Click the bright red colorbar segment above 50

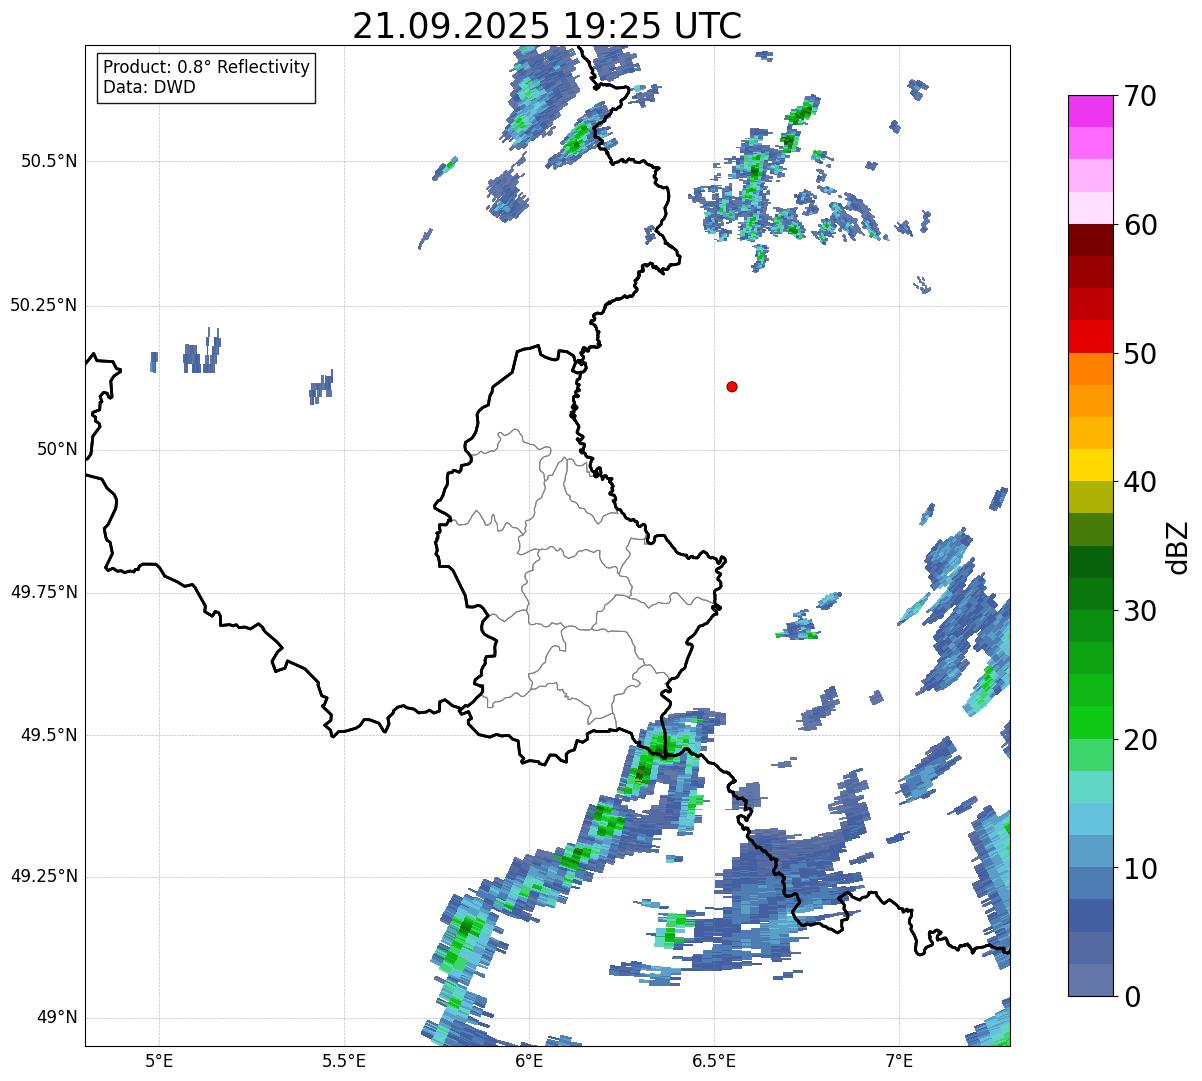(x=1091, y=336)
